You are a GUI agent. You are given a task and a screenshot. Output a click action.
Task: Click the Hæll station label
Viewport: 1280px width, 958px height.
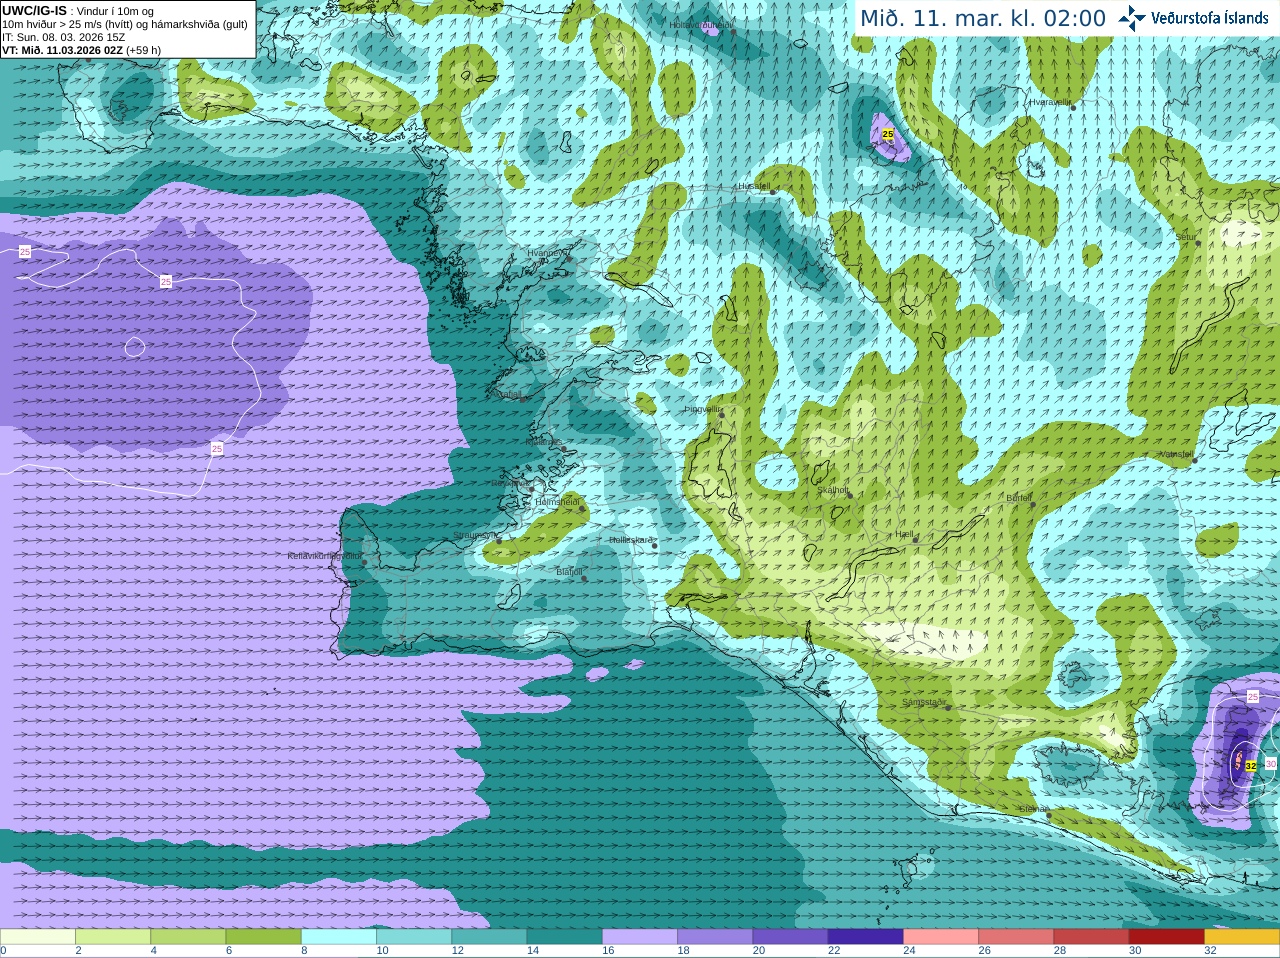pyautogui.click(x=905, y=535)
